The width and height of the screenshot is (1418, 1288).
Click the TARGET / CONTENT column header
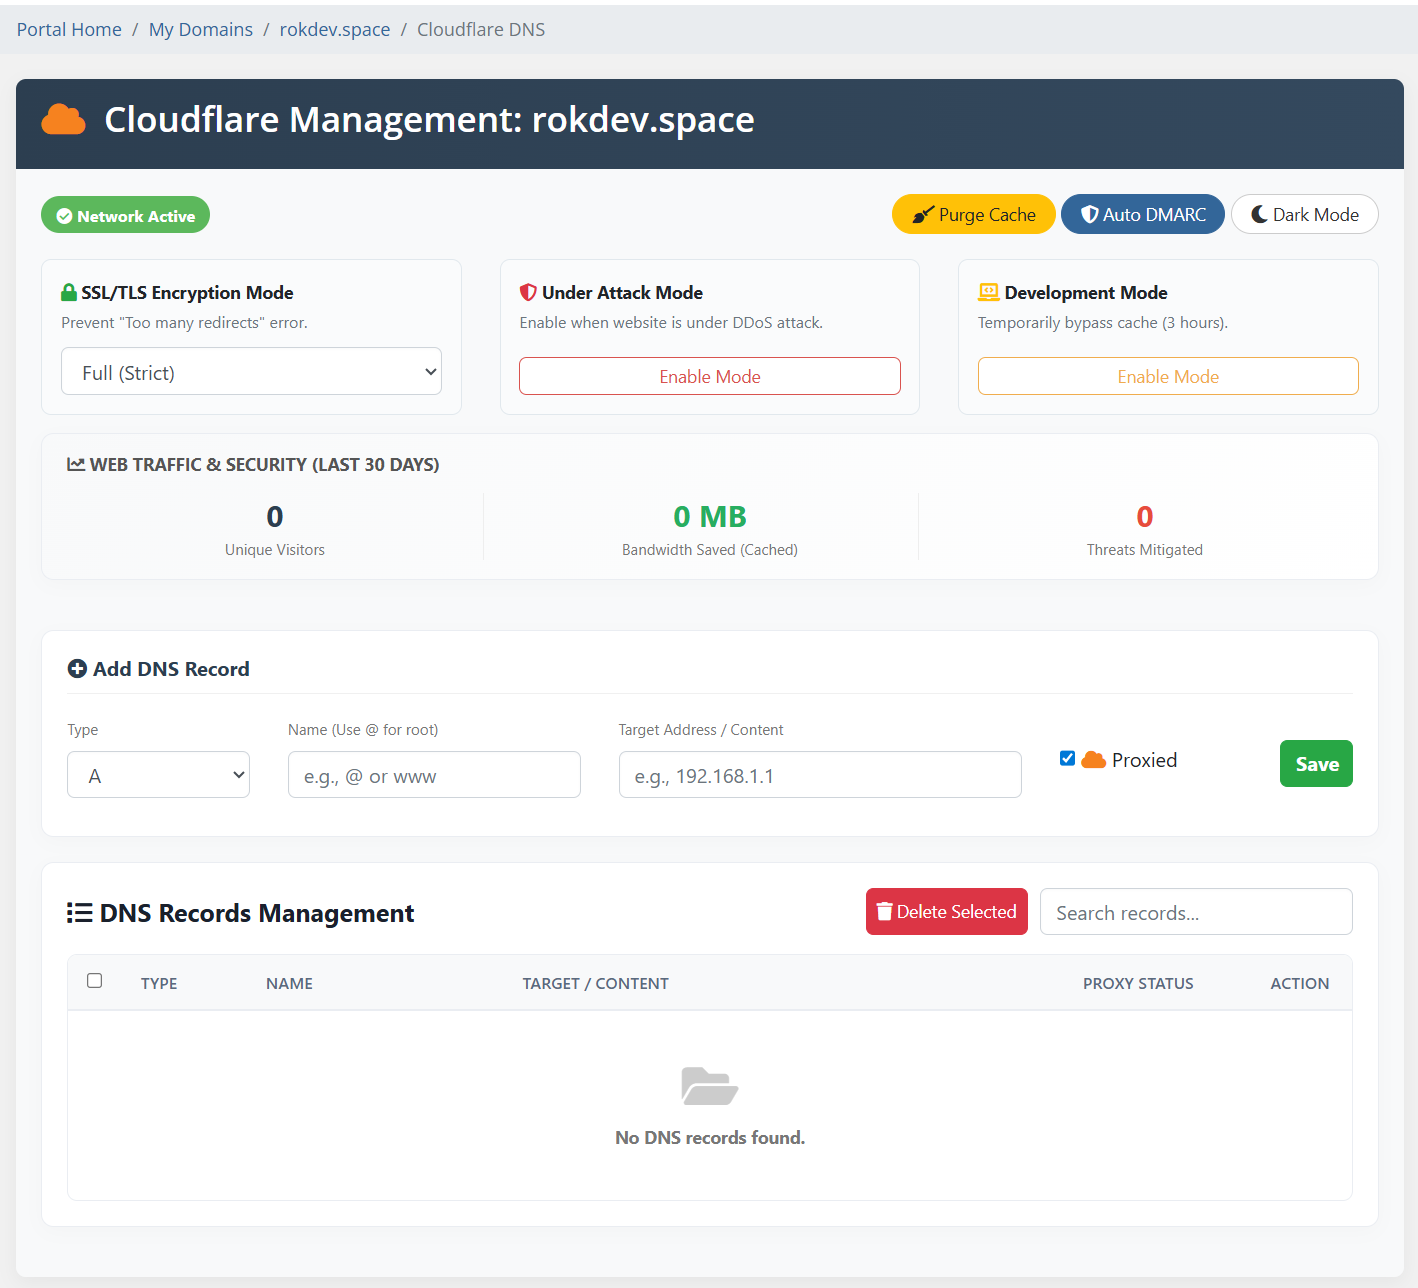pyautogui.click(x=596, y=984)
